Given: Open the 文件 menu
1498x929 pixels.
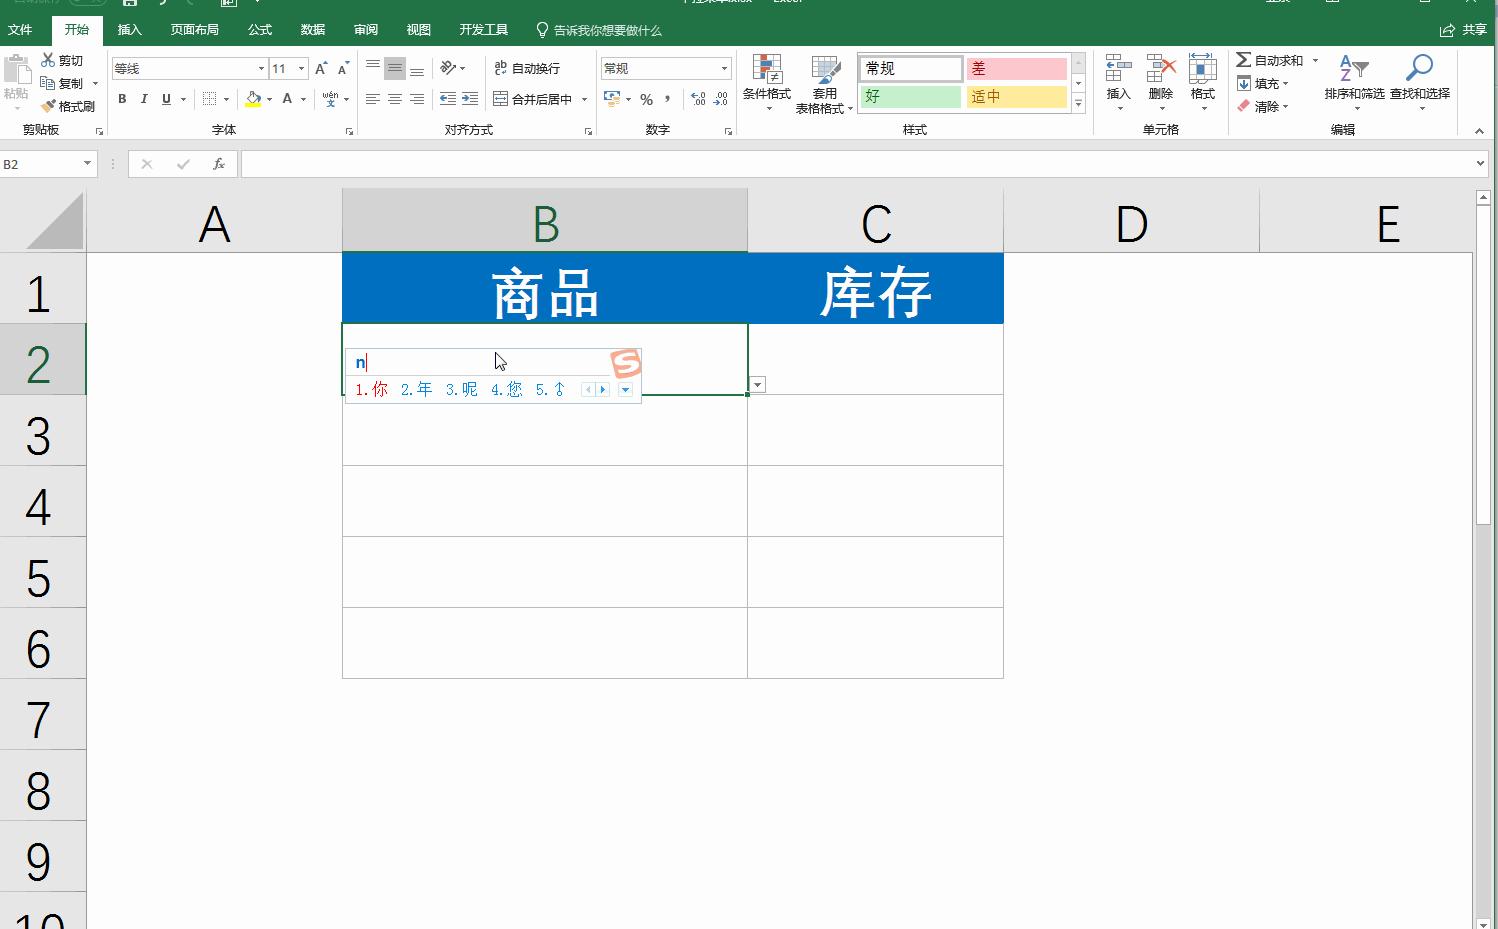Looking at the screenshot, I should click(x=20, y=30).
